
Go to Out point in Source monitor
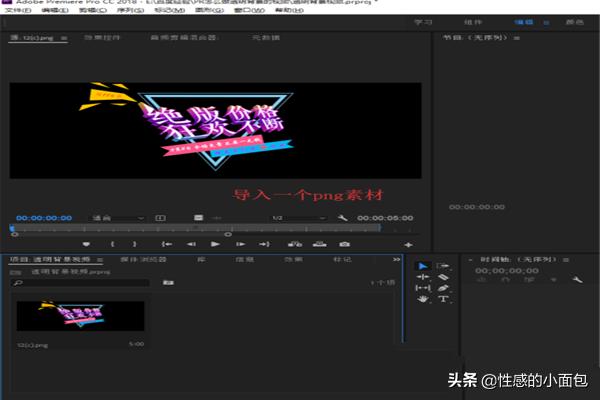(x=264, y=244)
